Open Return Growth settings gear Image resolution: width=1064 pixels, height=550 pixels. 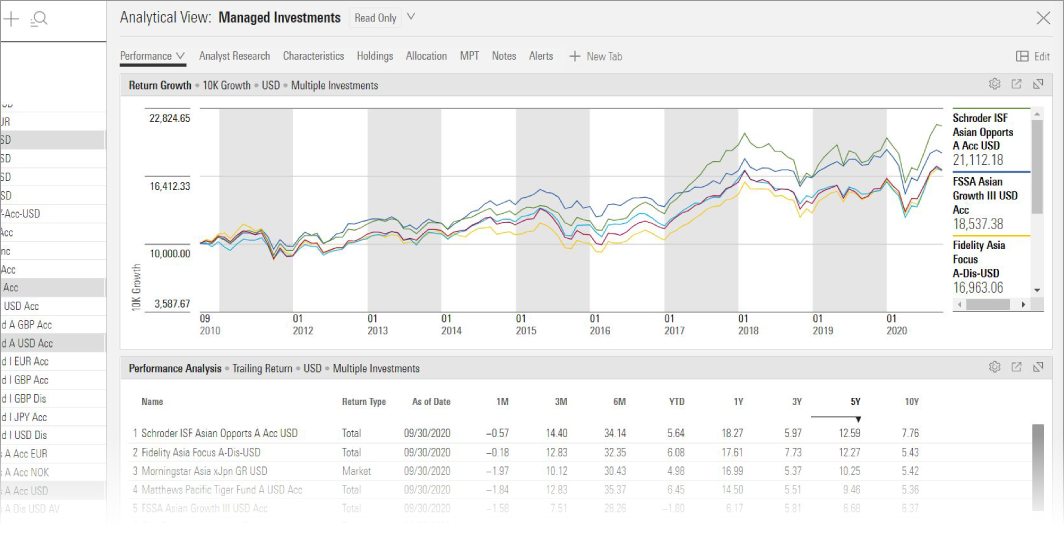(x=994, y=85)
